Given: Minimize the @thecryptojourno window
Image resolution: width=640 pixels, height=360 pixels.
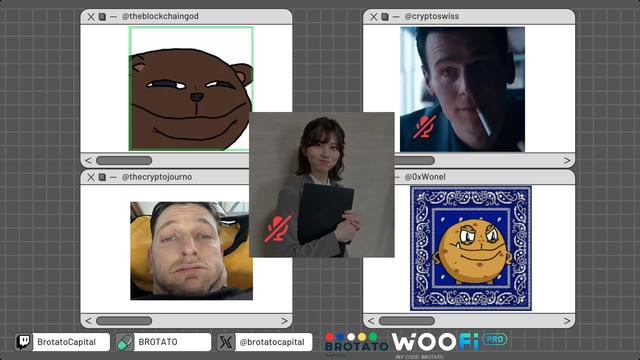Looking at the screenshot, I should click(x=113, y=177).
